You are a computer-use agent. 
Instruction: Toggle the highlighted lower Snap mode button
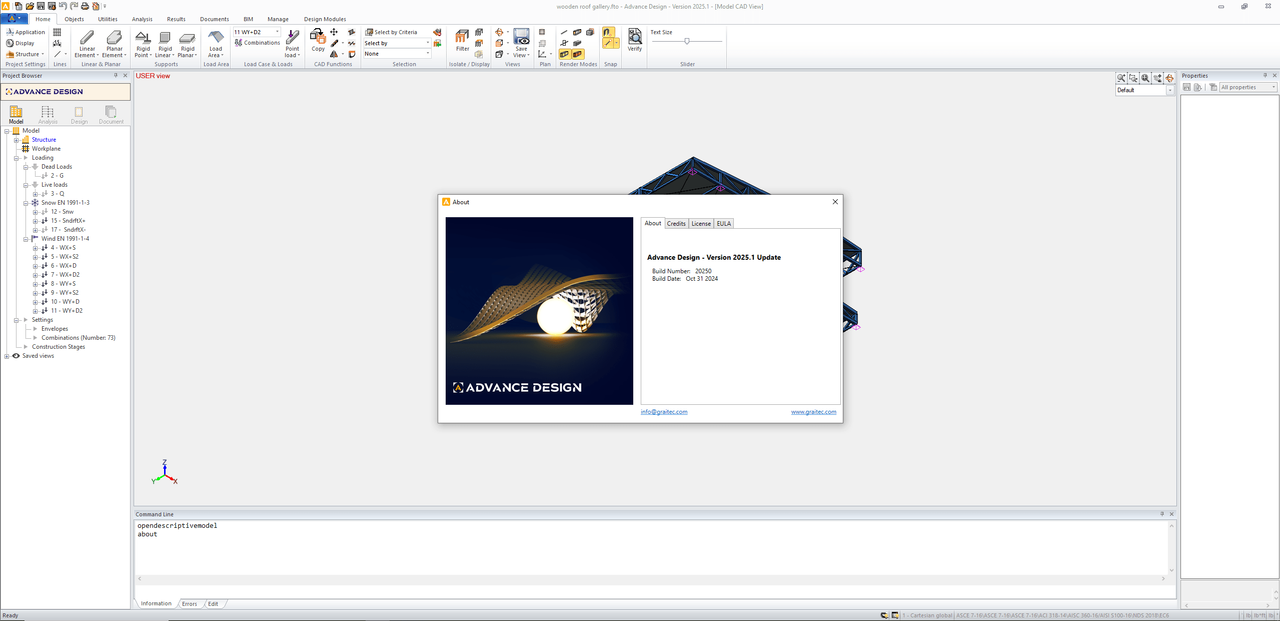click(x=609, y=44)
